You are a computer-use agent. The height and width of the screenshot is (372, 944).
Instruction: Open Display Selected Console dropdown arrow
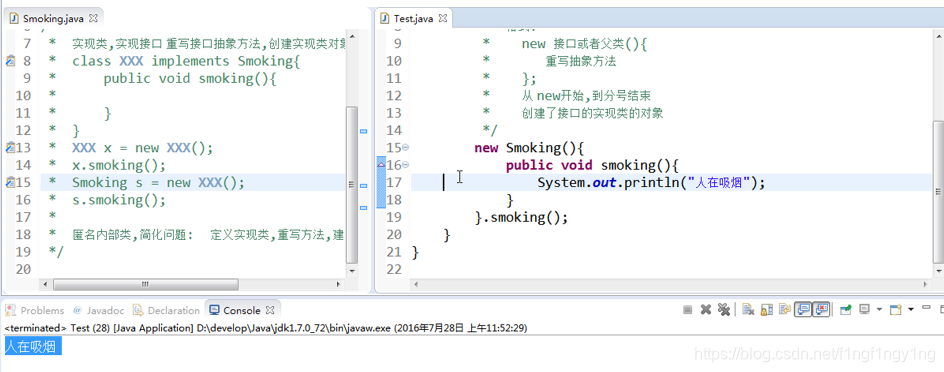(x=879, y=309)
